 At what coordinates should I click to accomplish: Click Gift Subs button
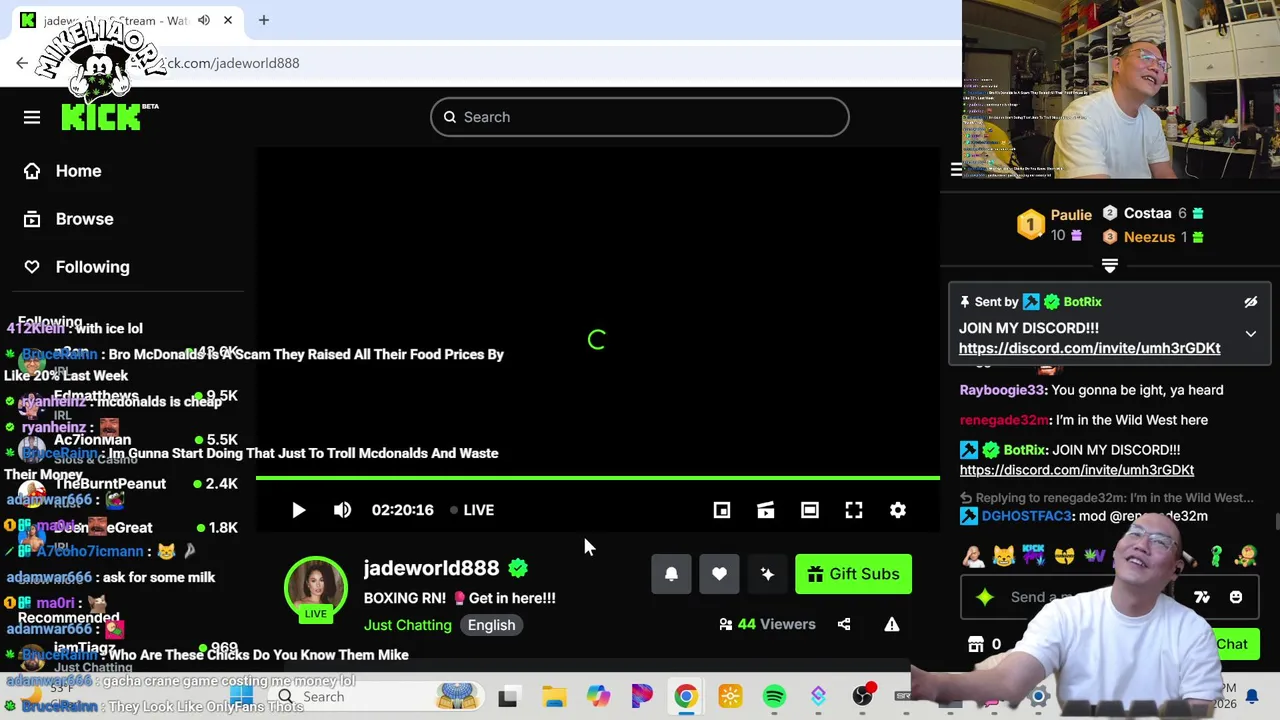pyautogui.click(x=853, y=574)
